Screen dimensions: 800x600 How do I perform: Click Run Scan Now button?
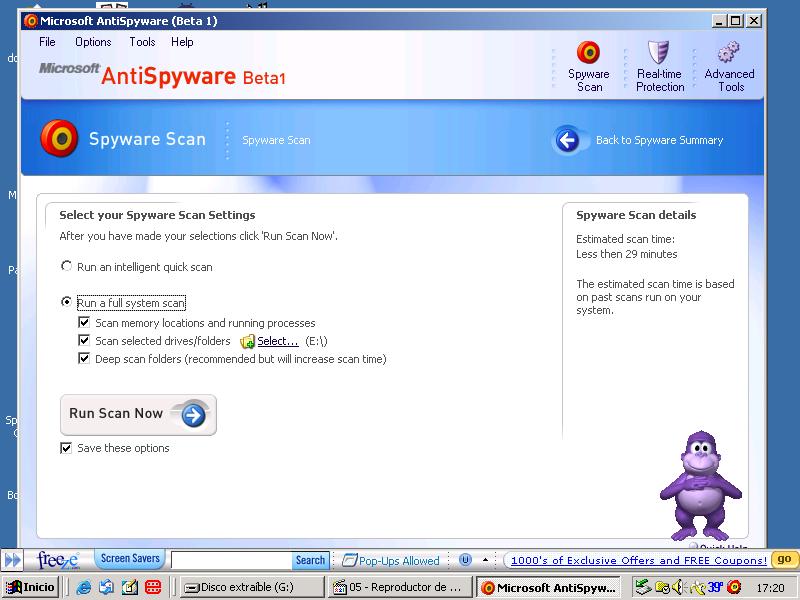coord(138,415)
